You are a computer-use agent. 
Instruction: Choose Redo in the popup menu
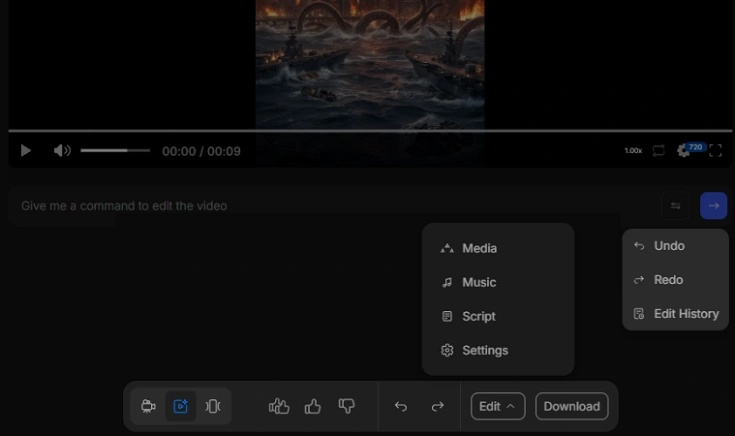tap(675, 280)
